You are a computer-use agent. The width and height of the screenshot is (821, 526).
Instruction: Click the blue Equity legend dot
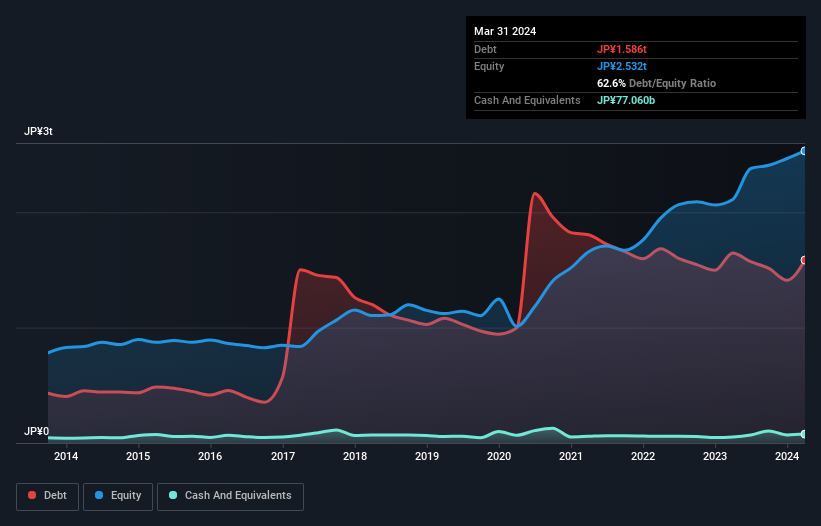pyautogui.click(x=99, y=495)
